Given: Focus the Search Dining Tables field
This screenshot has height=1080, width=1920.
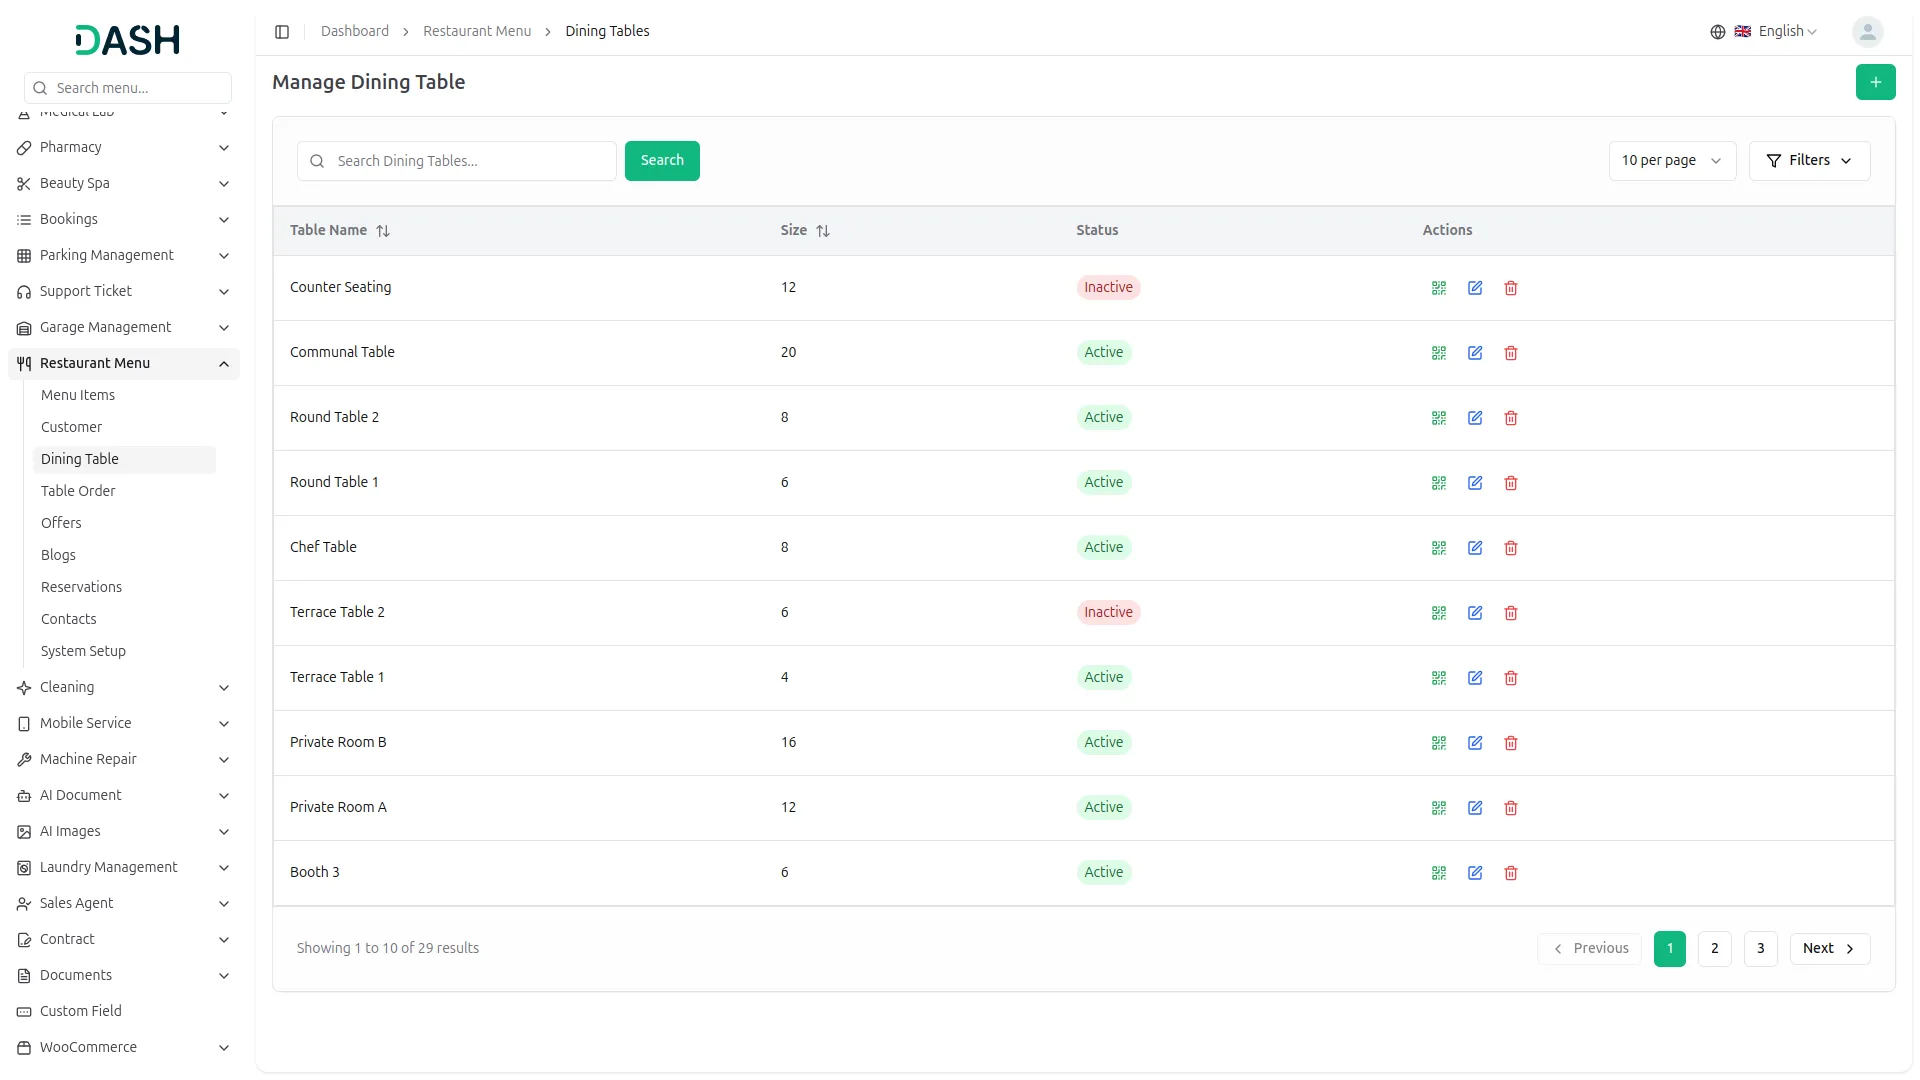Looking at the screenshot, I should click(x=470, y=161).
